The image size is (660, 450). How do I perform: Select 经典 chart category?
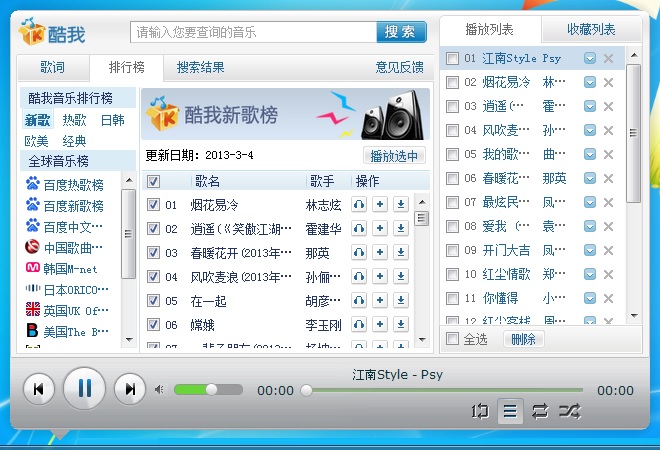[x=74, y=141]
